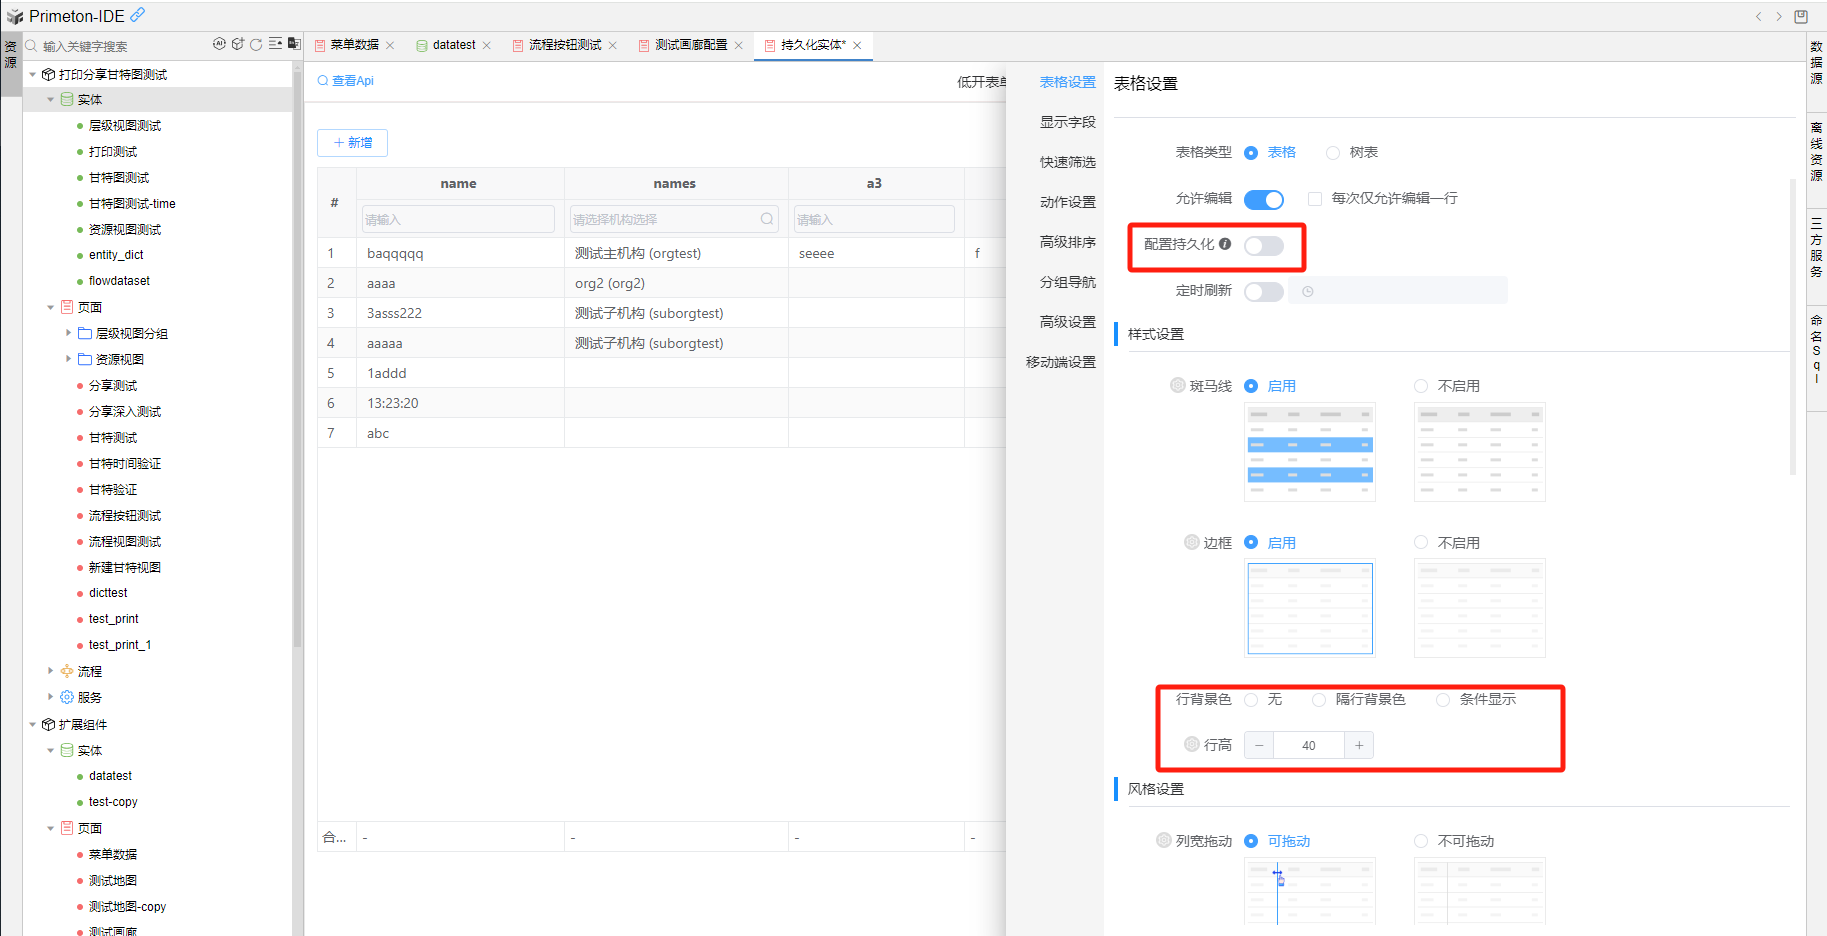This screenshot has width=1827, height=936.
Task: Enable the 配置持久化 switch
Action: 1263,246
